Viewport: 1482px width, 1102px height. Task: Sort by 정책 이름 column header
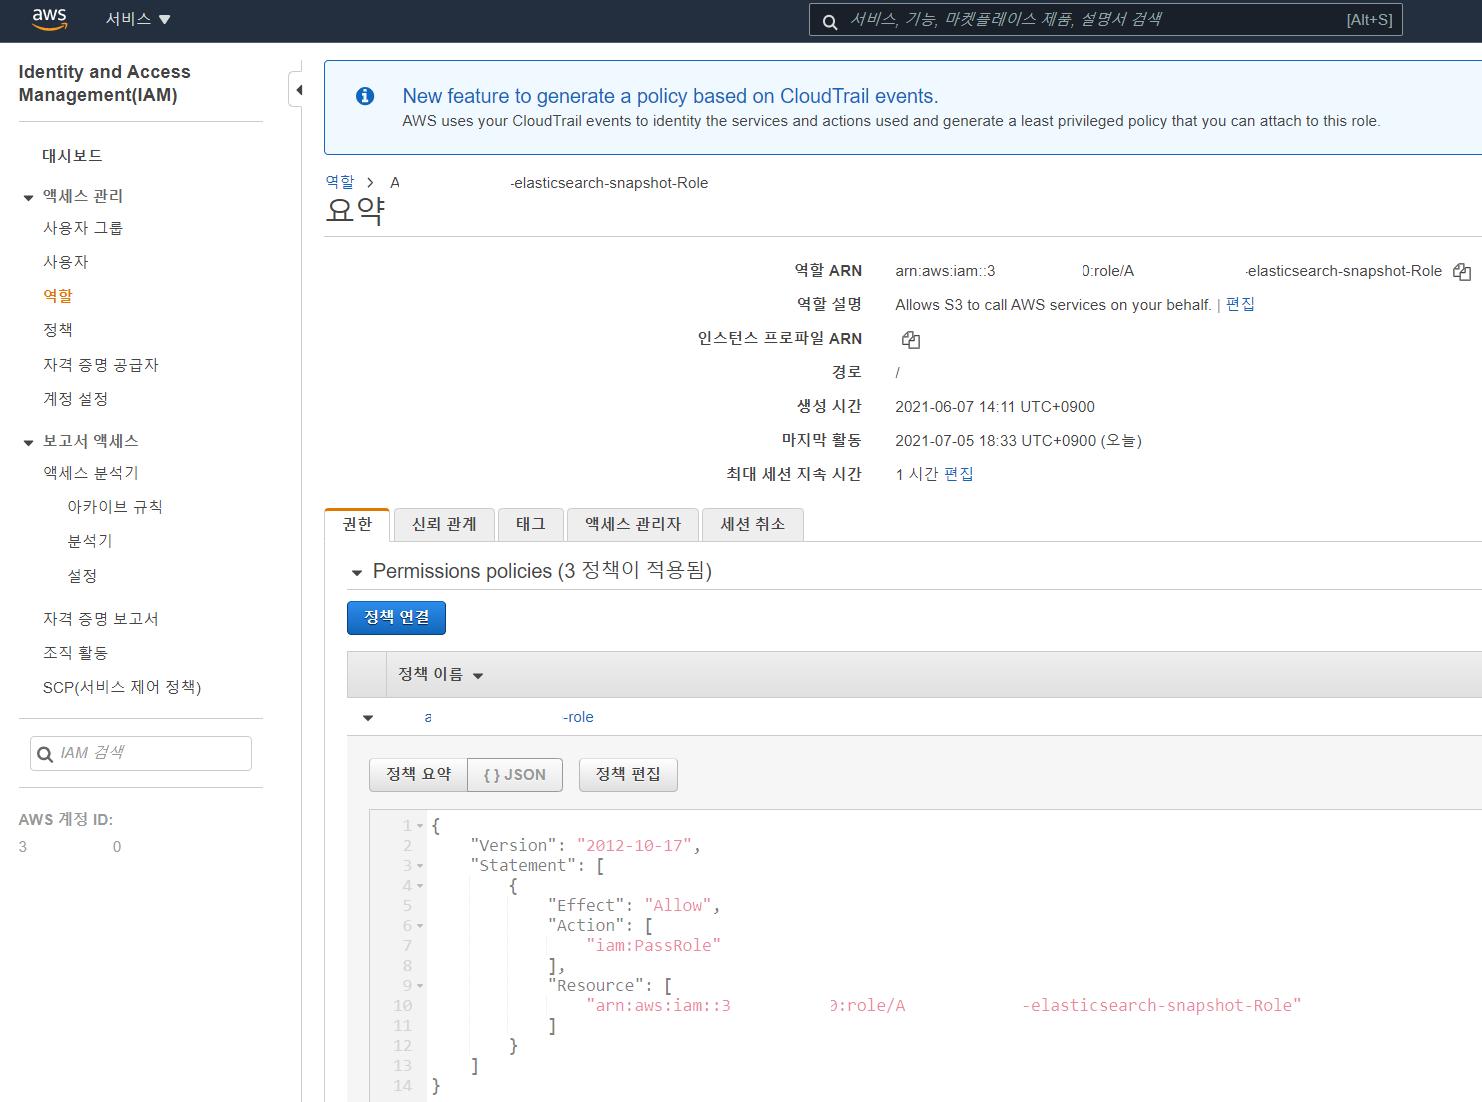click(x=440, y=675)
